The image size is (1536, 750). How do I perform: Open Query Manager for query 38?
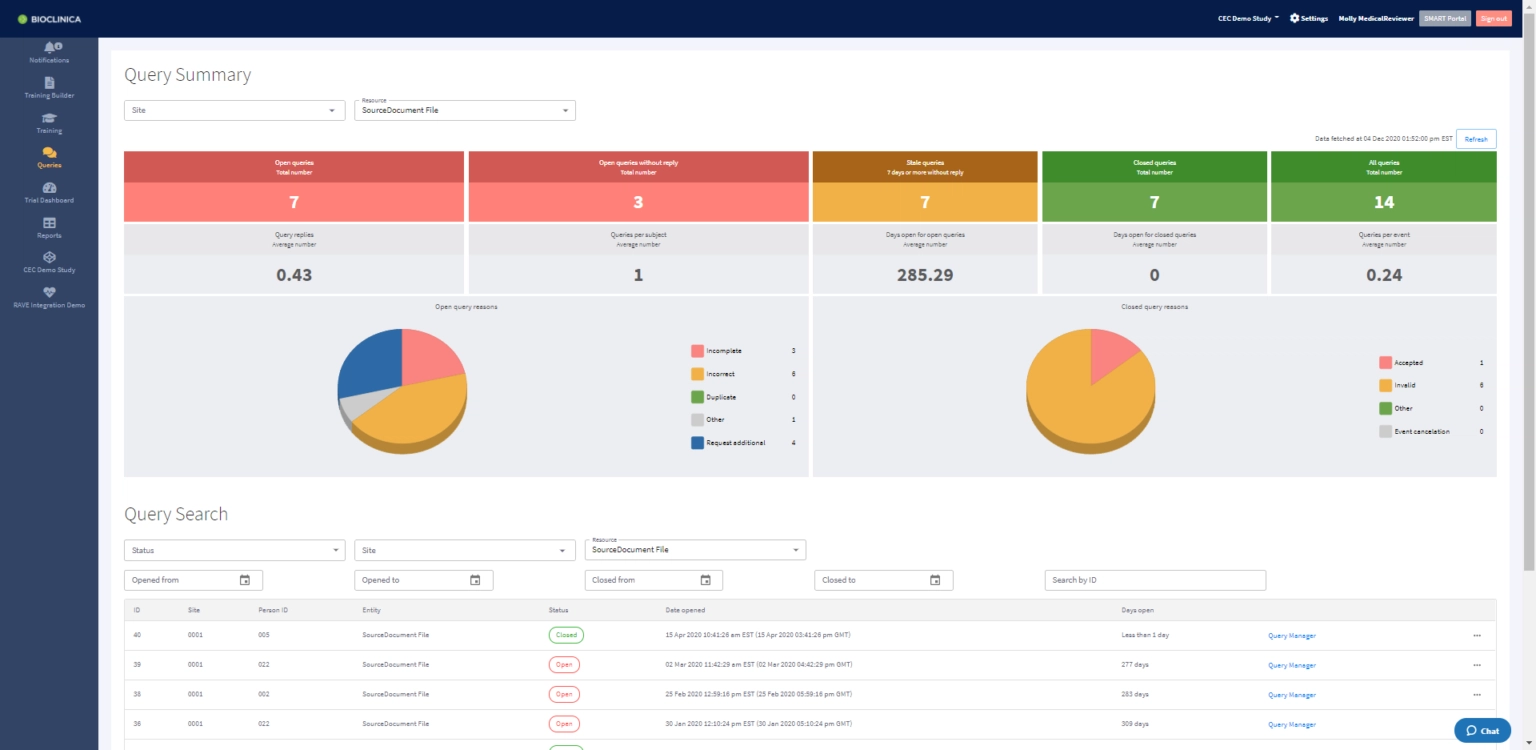point(1290,694)
